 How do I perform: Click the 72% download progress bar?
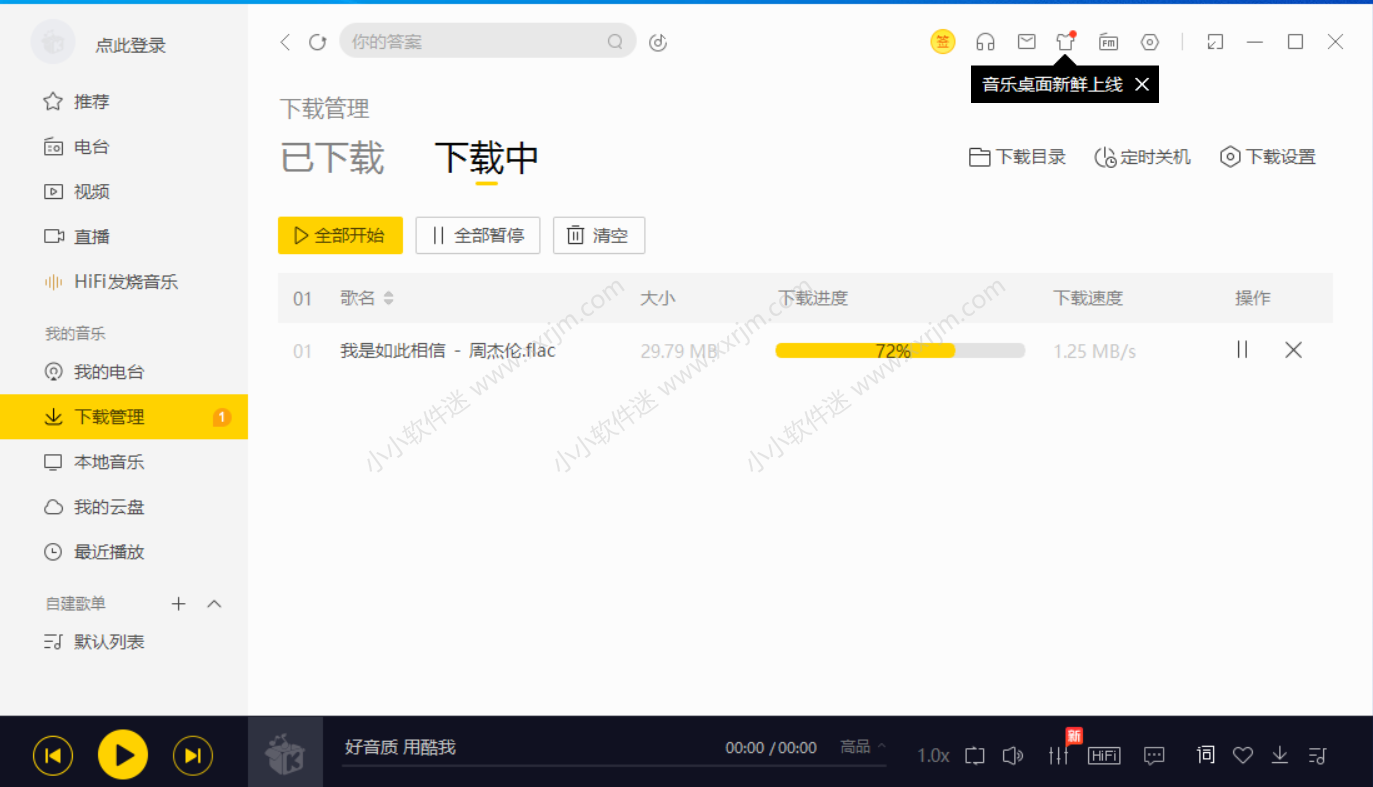tap(900, 351)
